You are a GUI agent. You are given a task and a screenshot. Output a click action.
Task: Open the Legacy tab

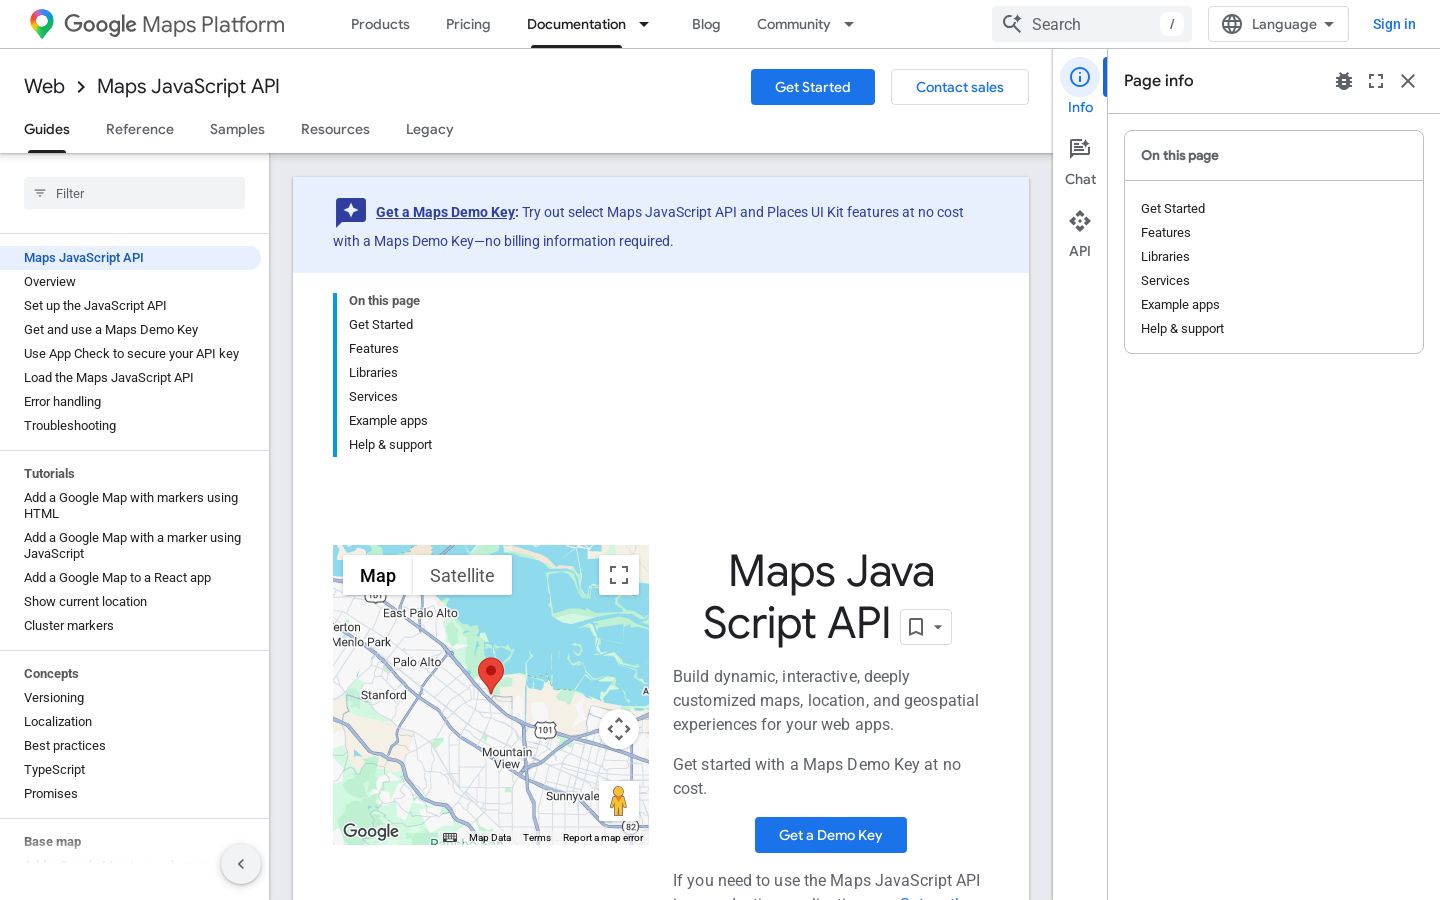pos(430,129)
